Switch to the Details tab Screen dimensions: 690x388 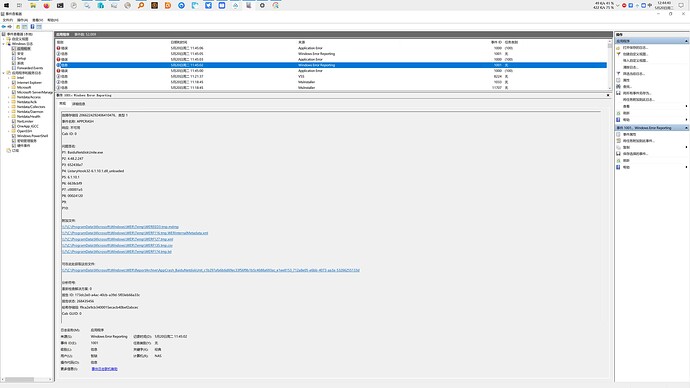pos(79,104)
